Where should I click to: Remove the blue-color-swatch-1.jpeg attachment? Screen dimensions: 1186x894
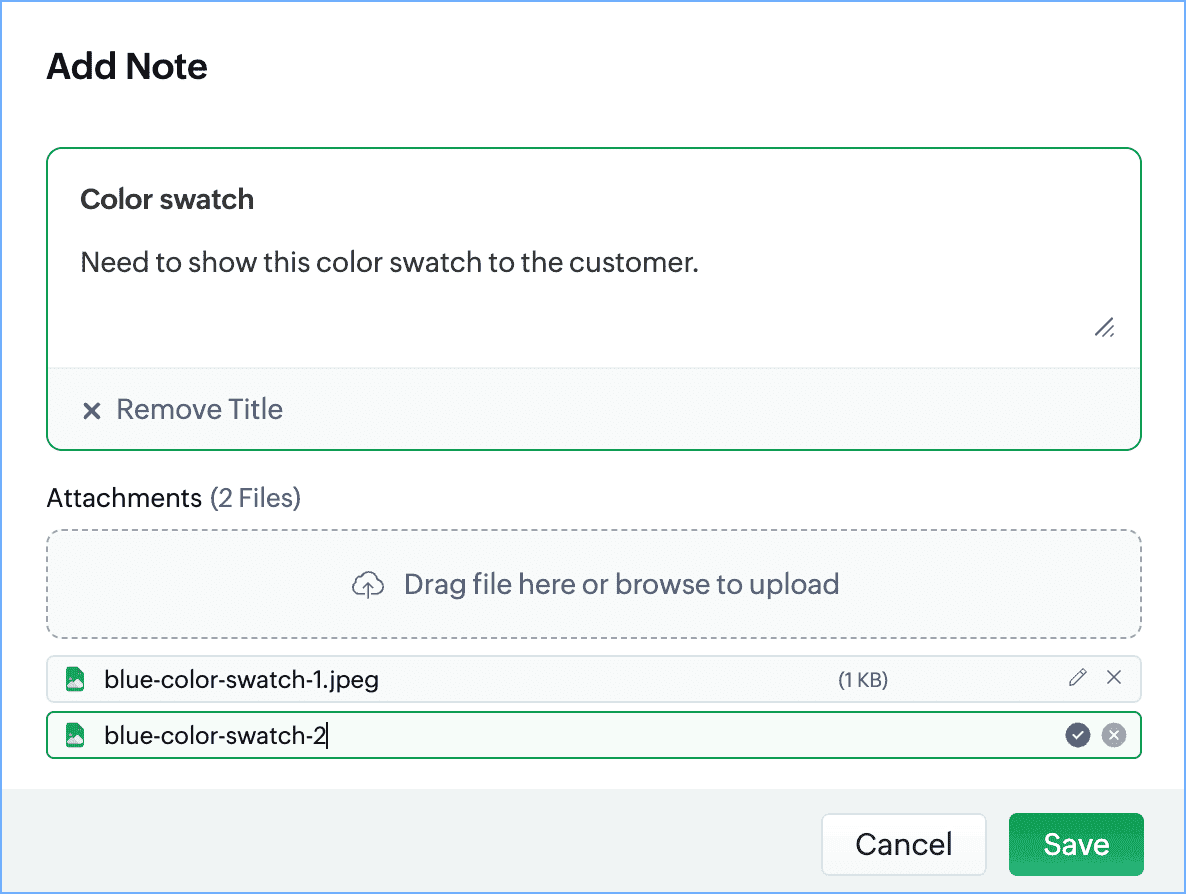click(x=1114, y=678)
